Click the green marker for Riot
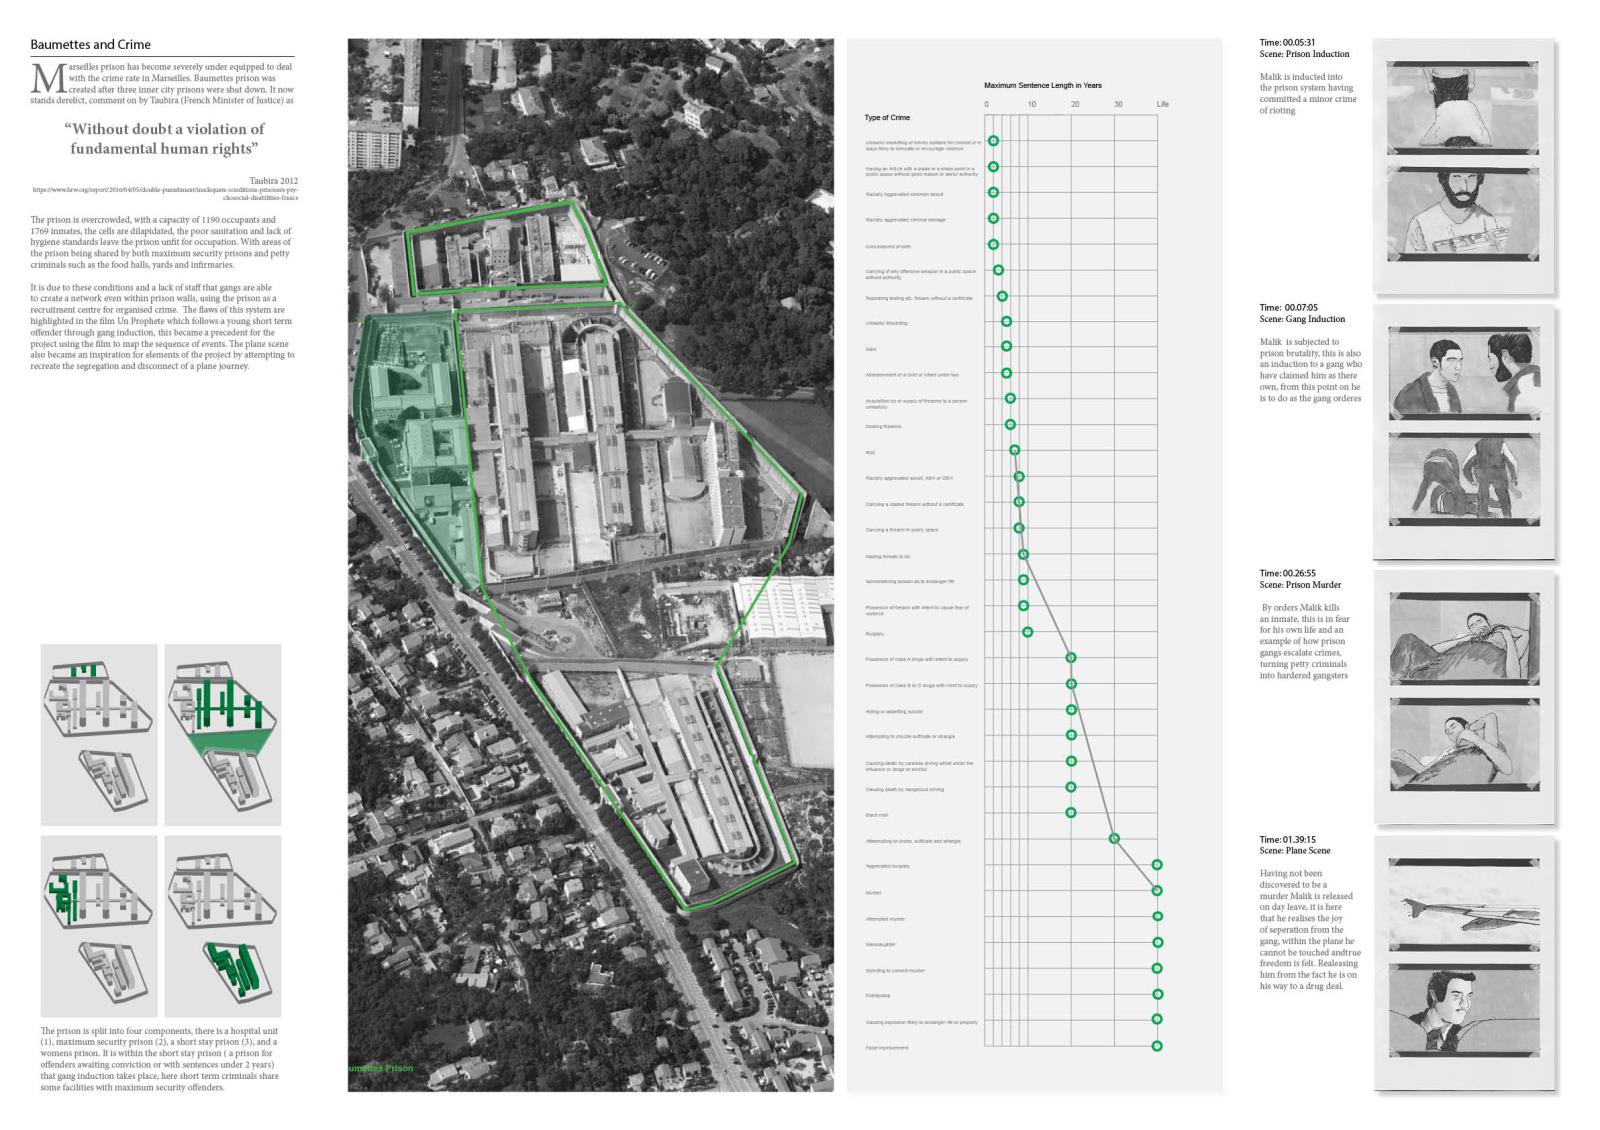Screen dimensions: 1600x1130 pyautogui.click(x=1014, y=451)
